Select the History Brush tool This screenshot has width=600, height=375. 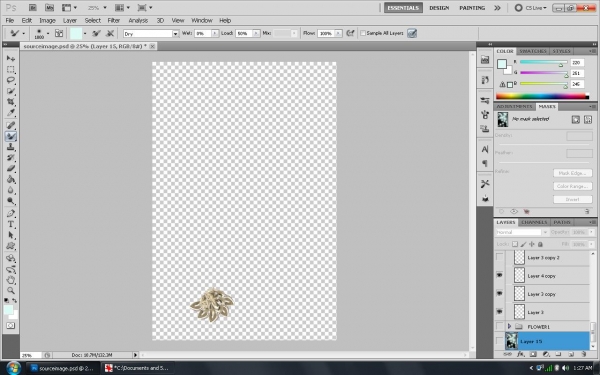(11, 158)
